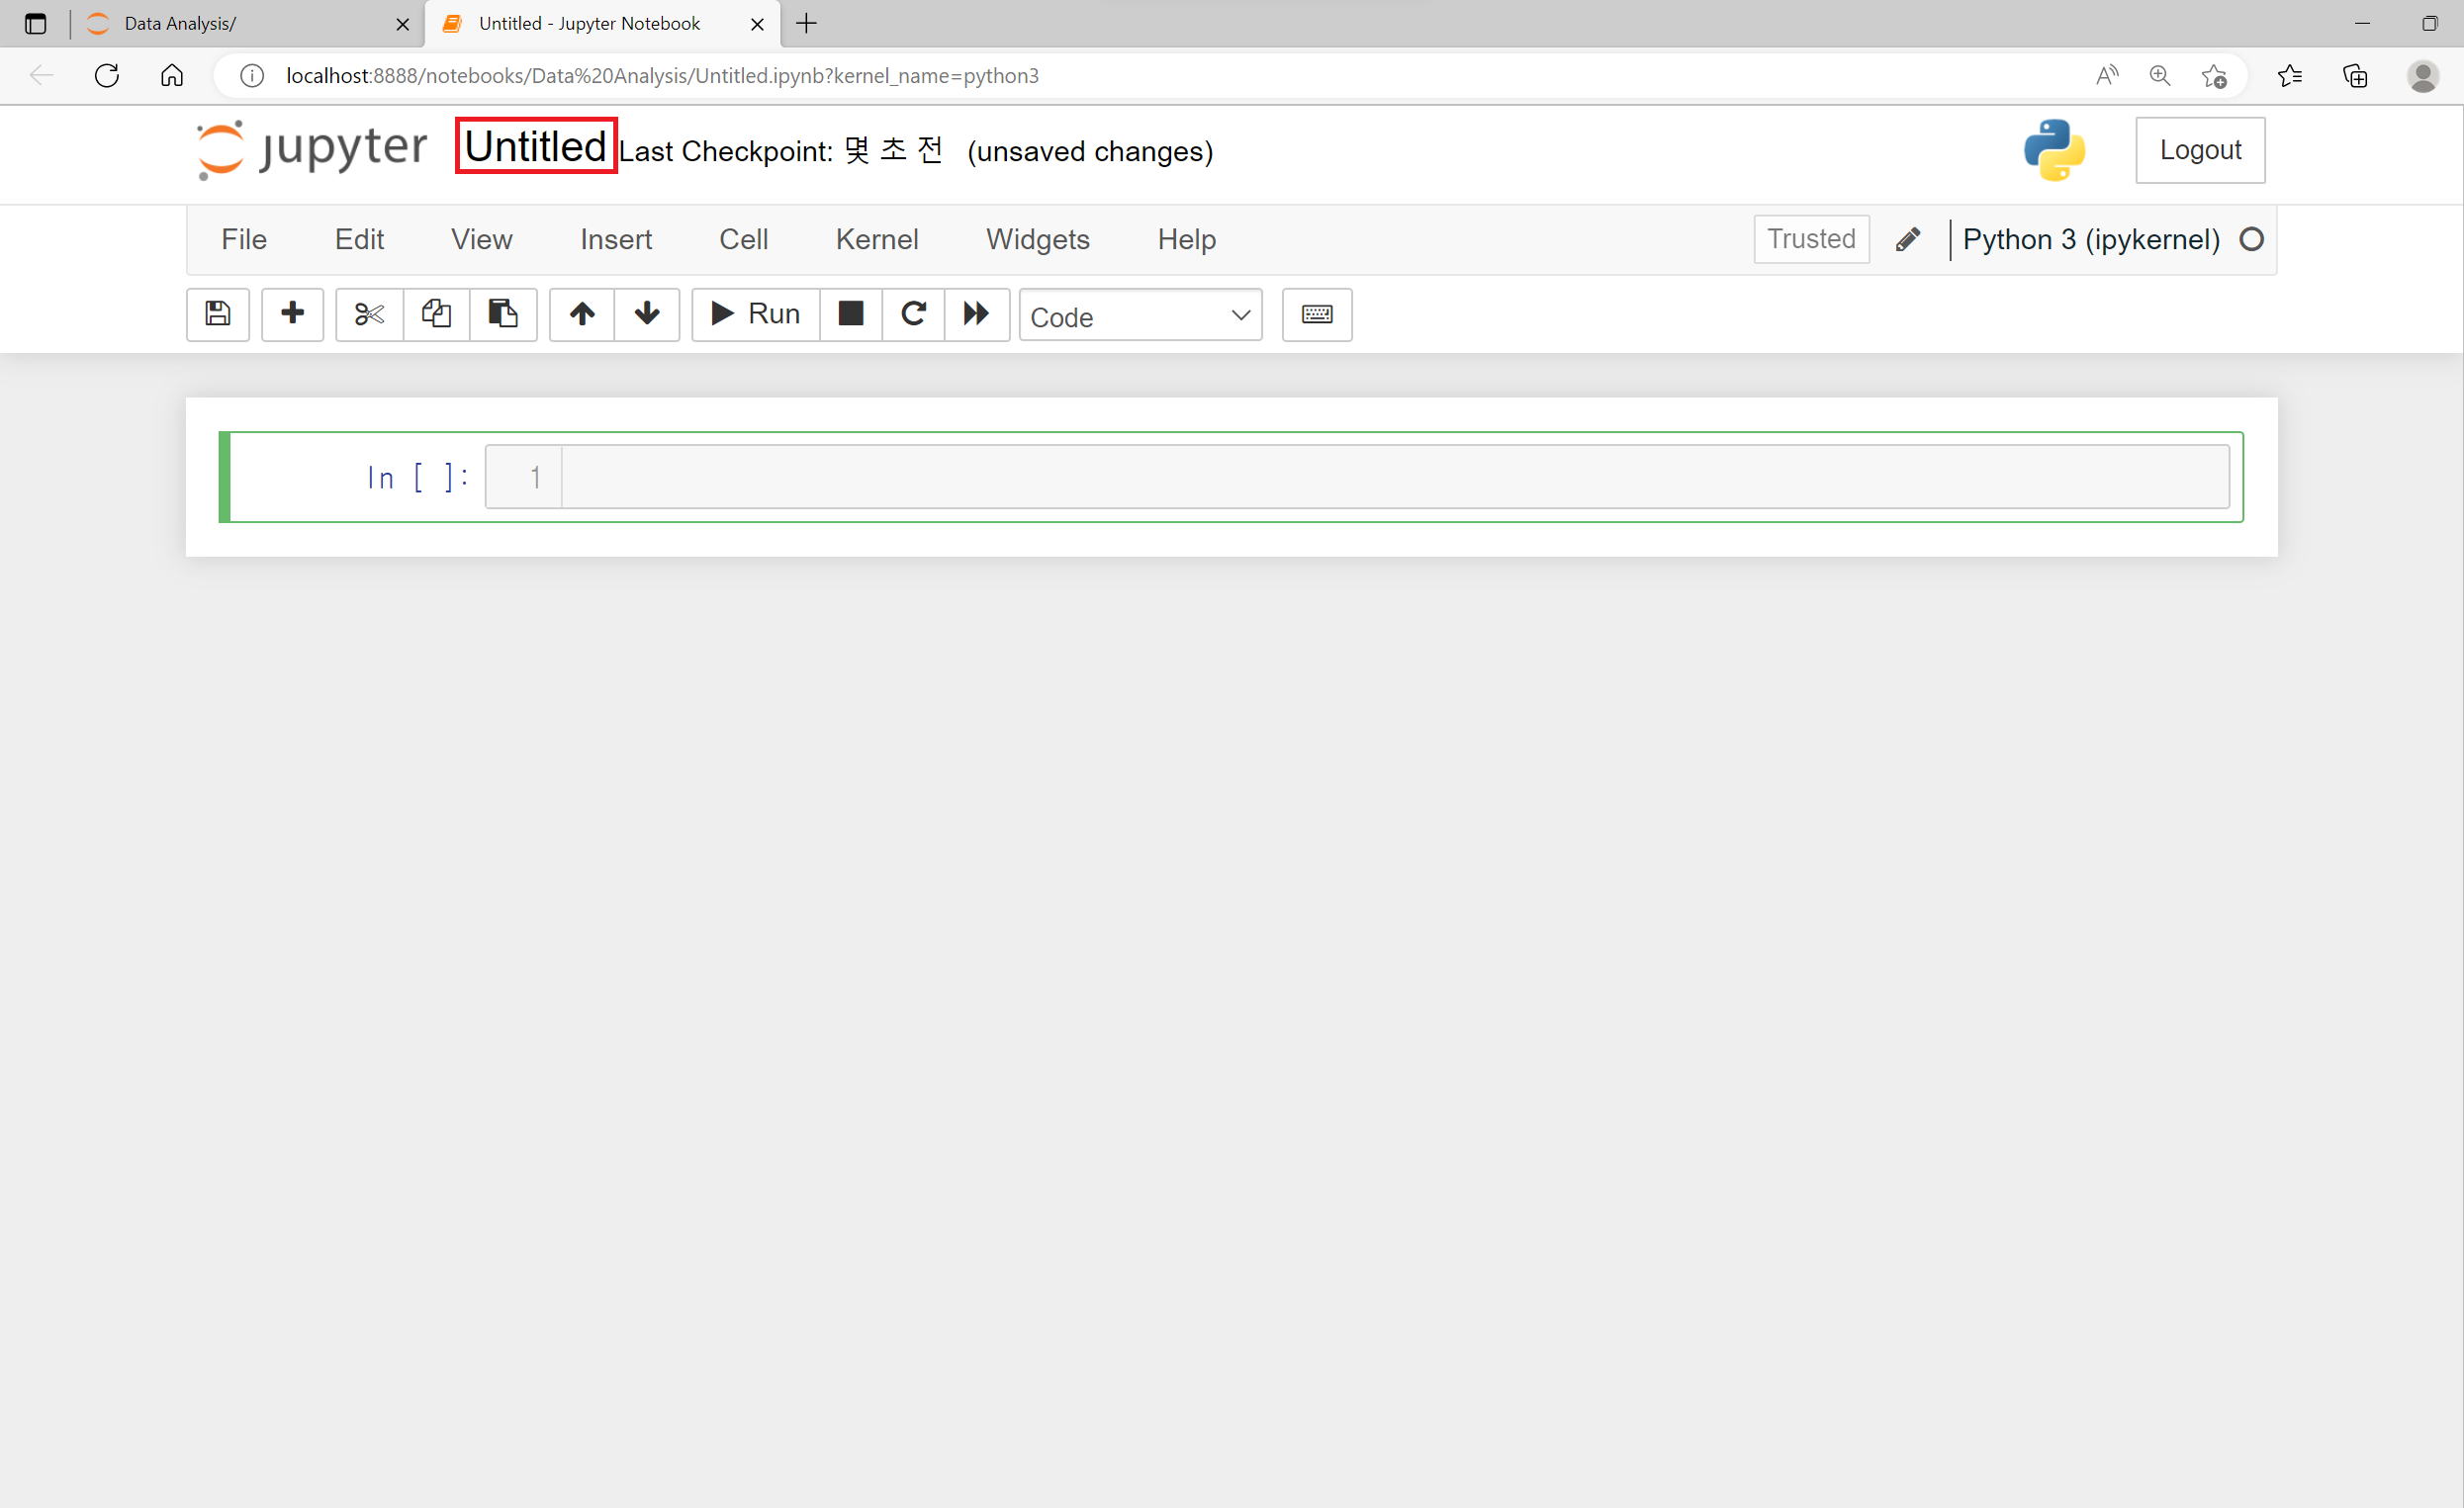The image size is (2464, 1508).
Task: Cut selected cells with scissors icon
Action: tap(369, 314)
